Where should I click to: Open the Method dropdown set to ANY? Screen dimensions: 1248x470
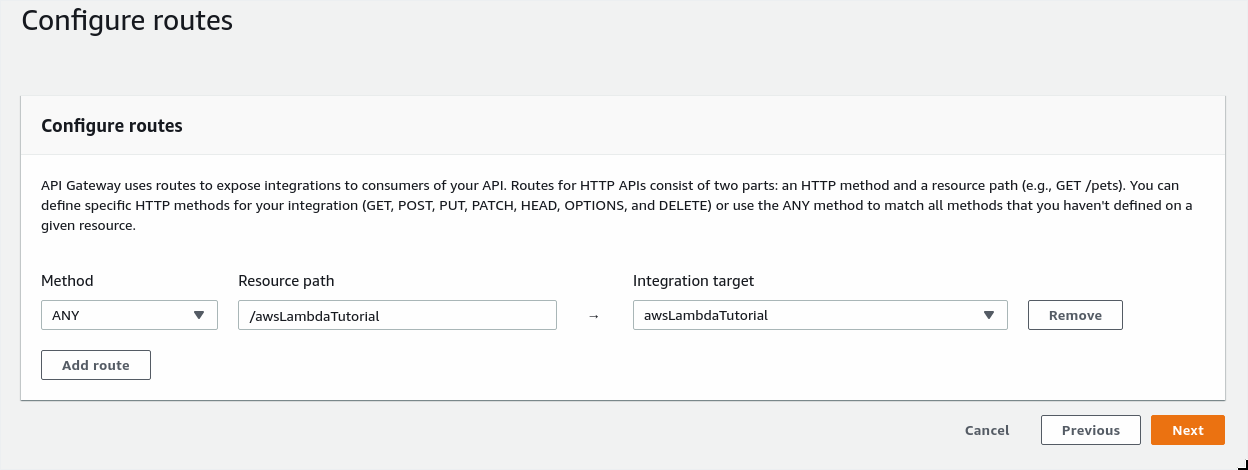[x=129, y=315]
